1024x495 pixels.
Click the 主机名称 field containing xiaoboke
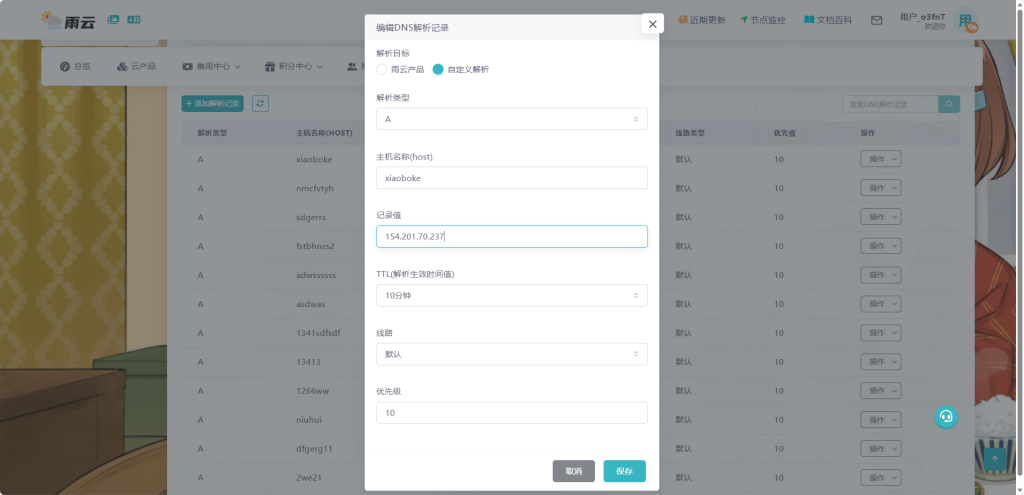(x=511, y=177)
